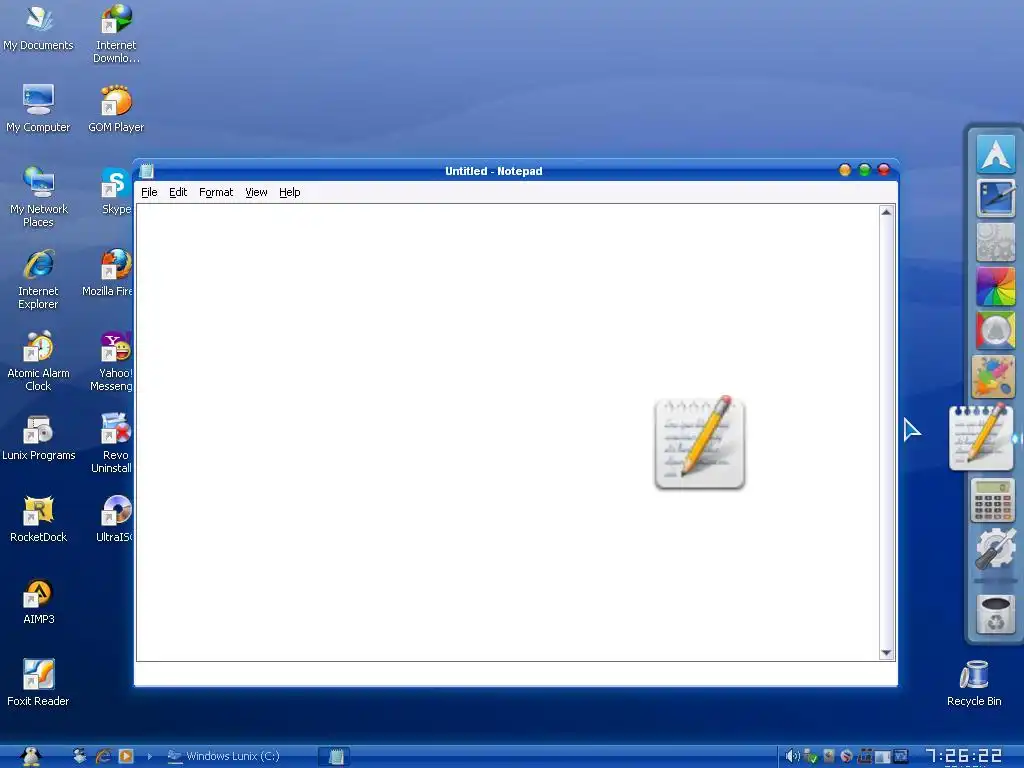This screenshot has height=768, width=1024.
Task: Open the paint splatter dock icon
Action: point(993,376)
